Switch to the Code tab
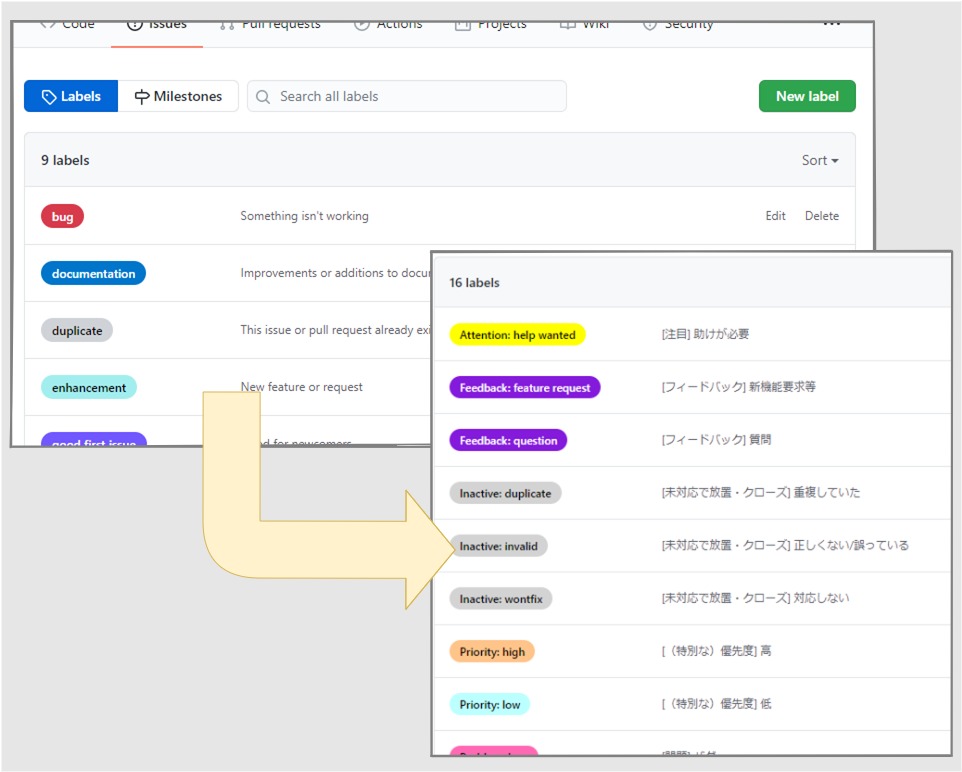The width and height of the screenshot is (962, 772). pyautogui.click(x=68, y=24)
